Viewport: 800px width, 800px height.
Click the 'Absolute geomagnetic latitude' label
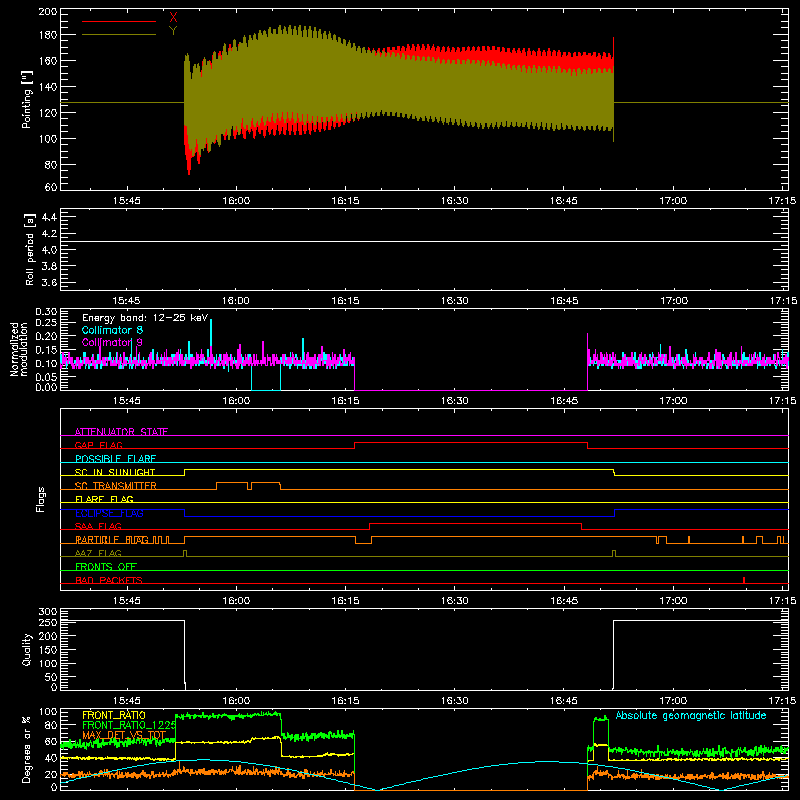pos(691,715)
